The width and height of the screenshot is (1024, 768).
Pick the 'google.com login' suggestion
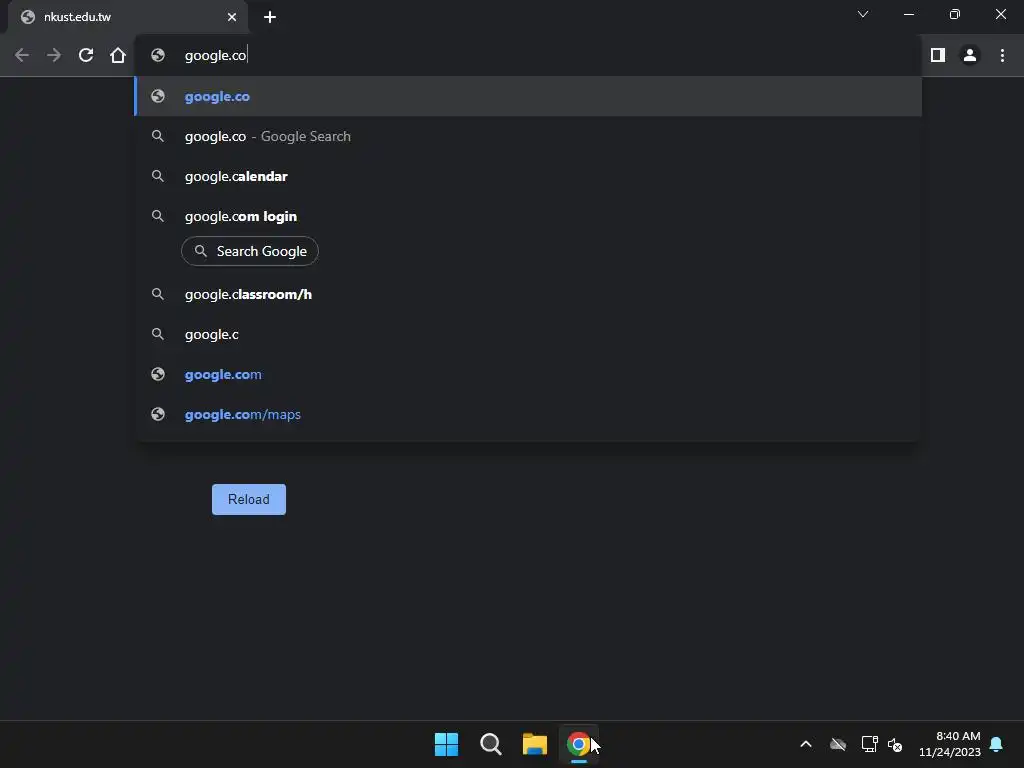[528, 216]
